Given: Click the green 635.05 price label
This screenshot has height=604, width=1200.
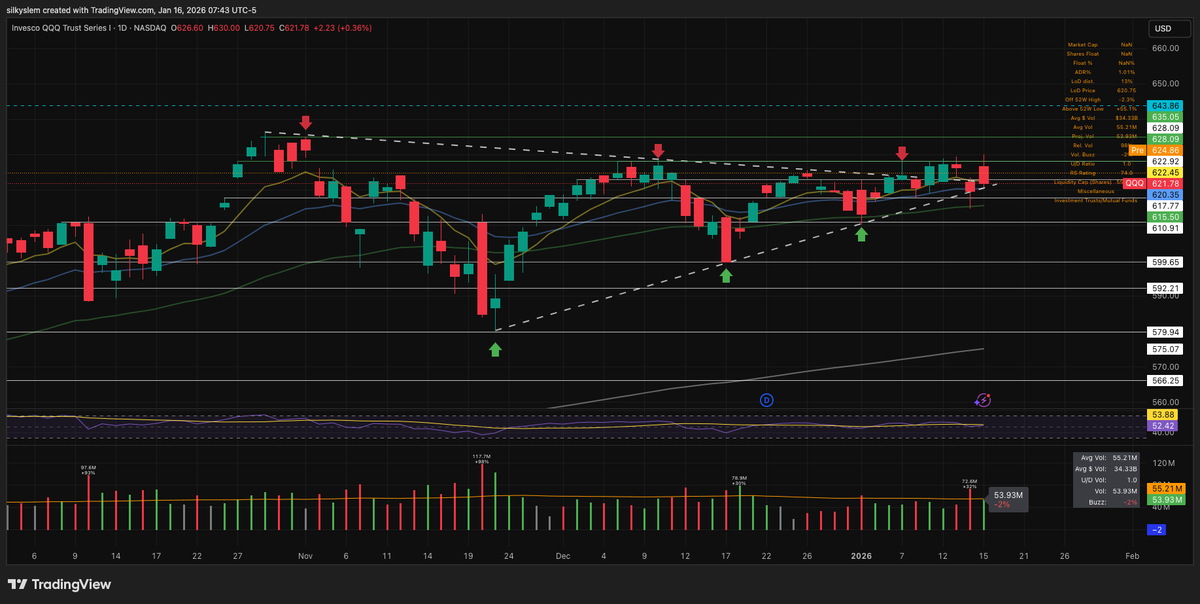Looking at the screenshot, I should pos(1167,116).
